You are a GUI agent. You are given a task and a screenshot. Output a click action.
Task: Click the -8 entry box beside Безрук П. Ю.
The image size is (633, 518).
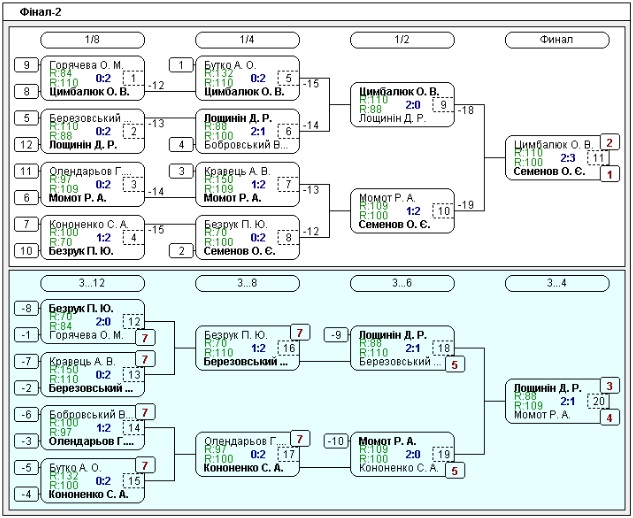pyautogui.click(x=26, y=308)
